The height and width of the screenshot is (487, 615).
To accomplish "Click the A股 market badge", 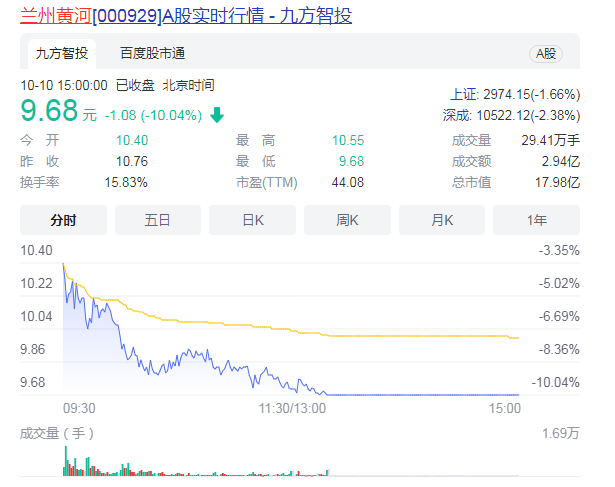I will 546,54.
